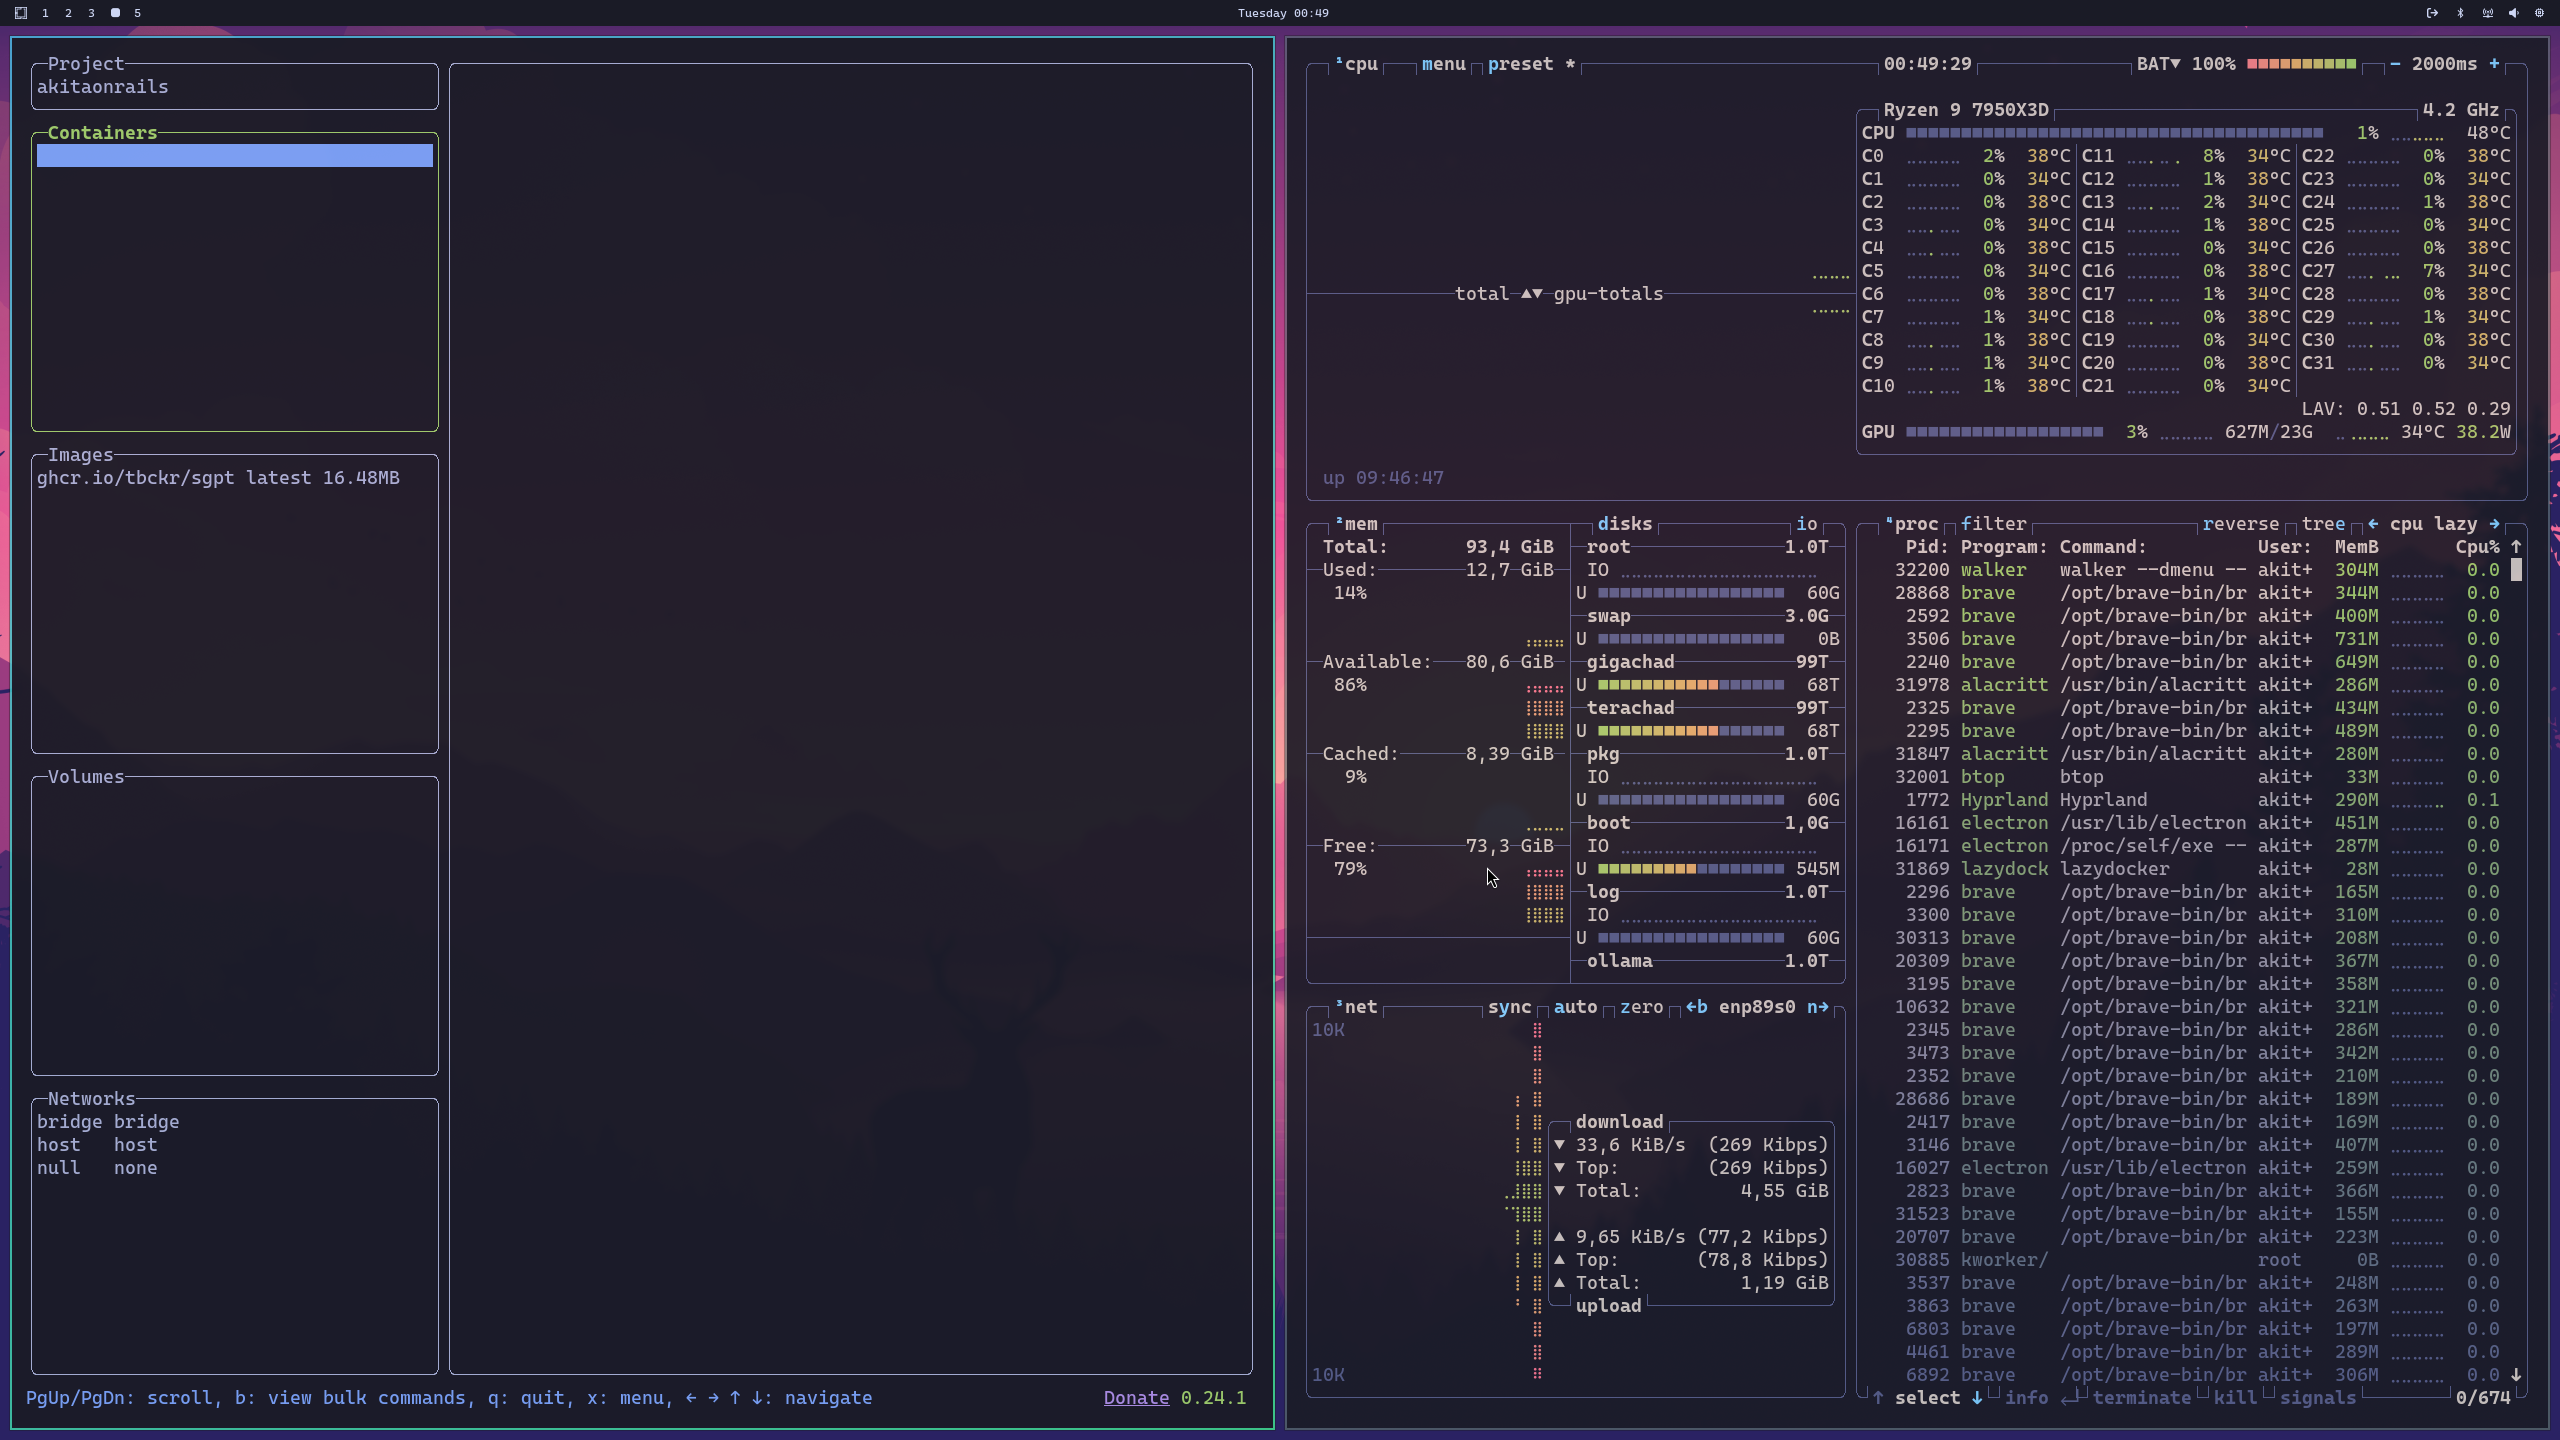Toggle io mode in disks panel
This screenshot has width=2560, height=1440.
pyautogui.click(x=1806, y=524)
